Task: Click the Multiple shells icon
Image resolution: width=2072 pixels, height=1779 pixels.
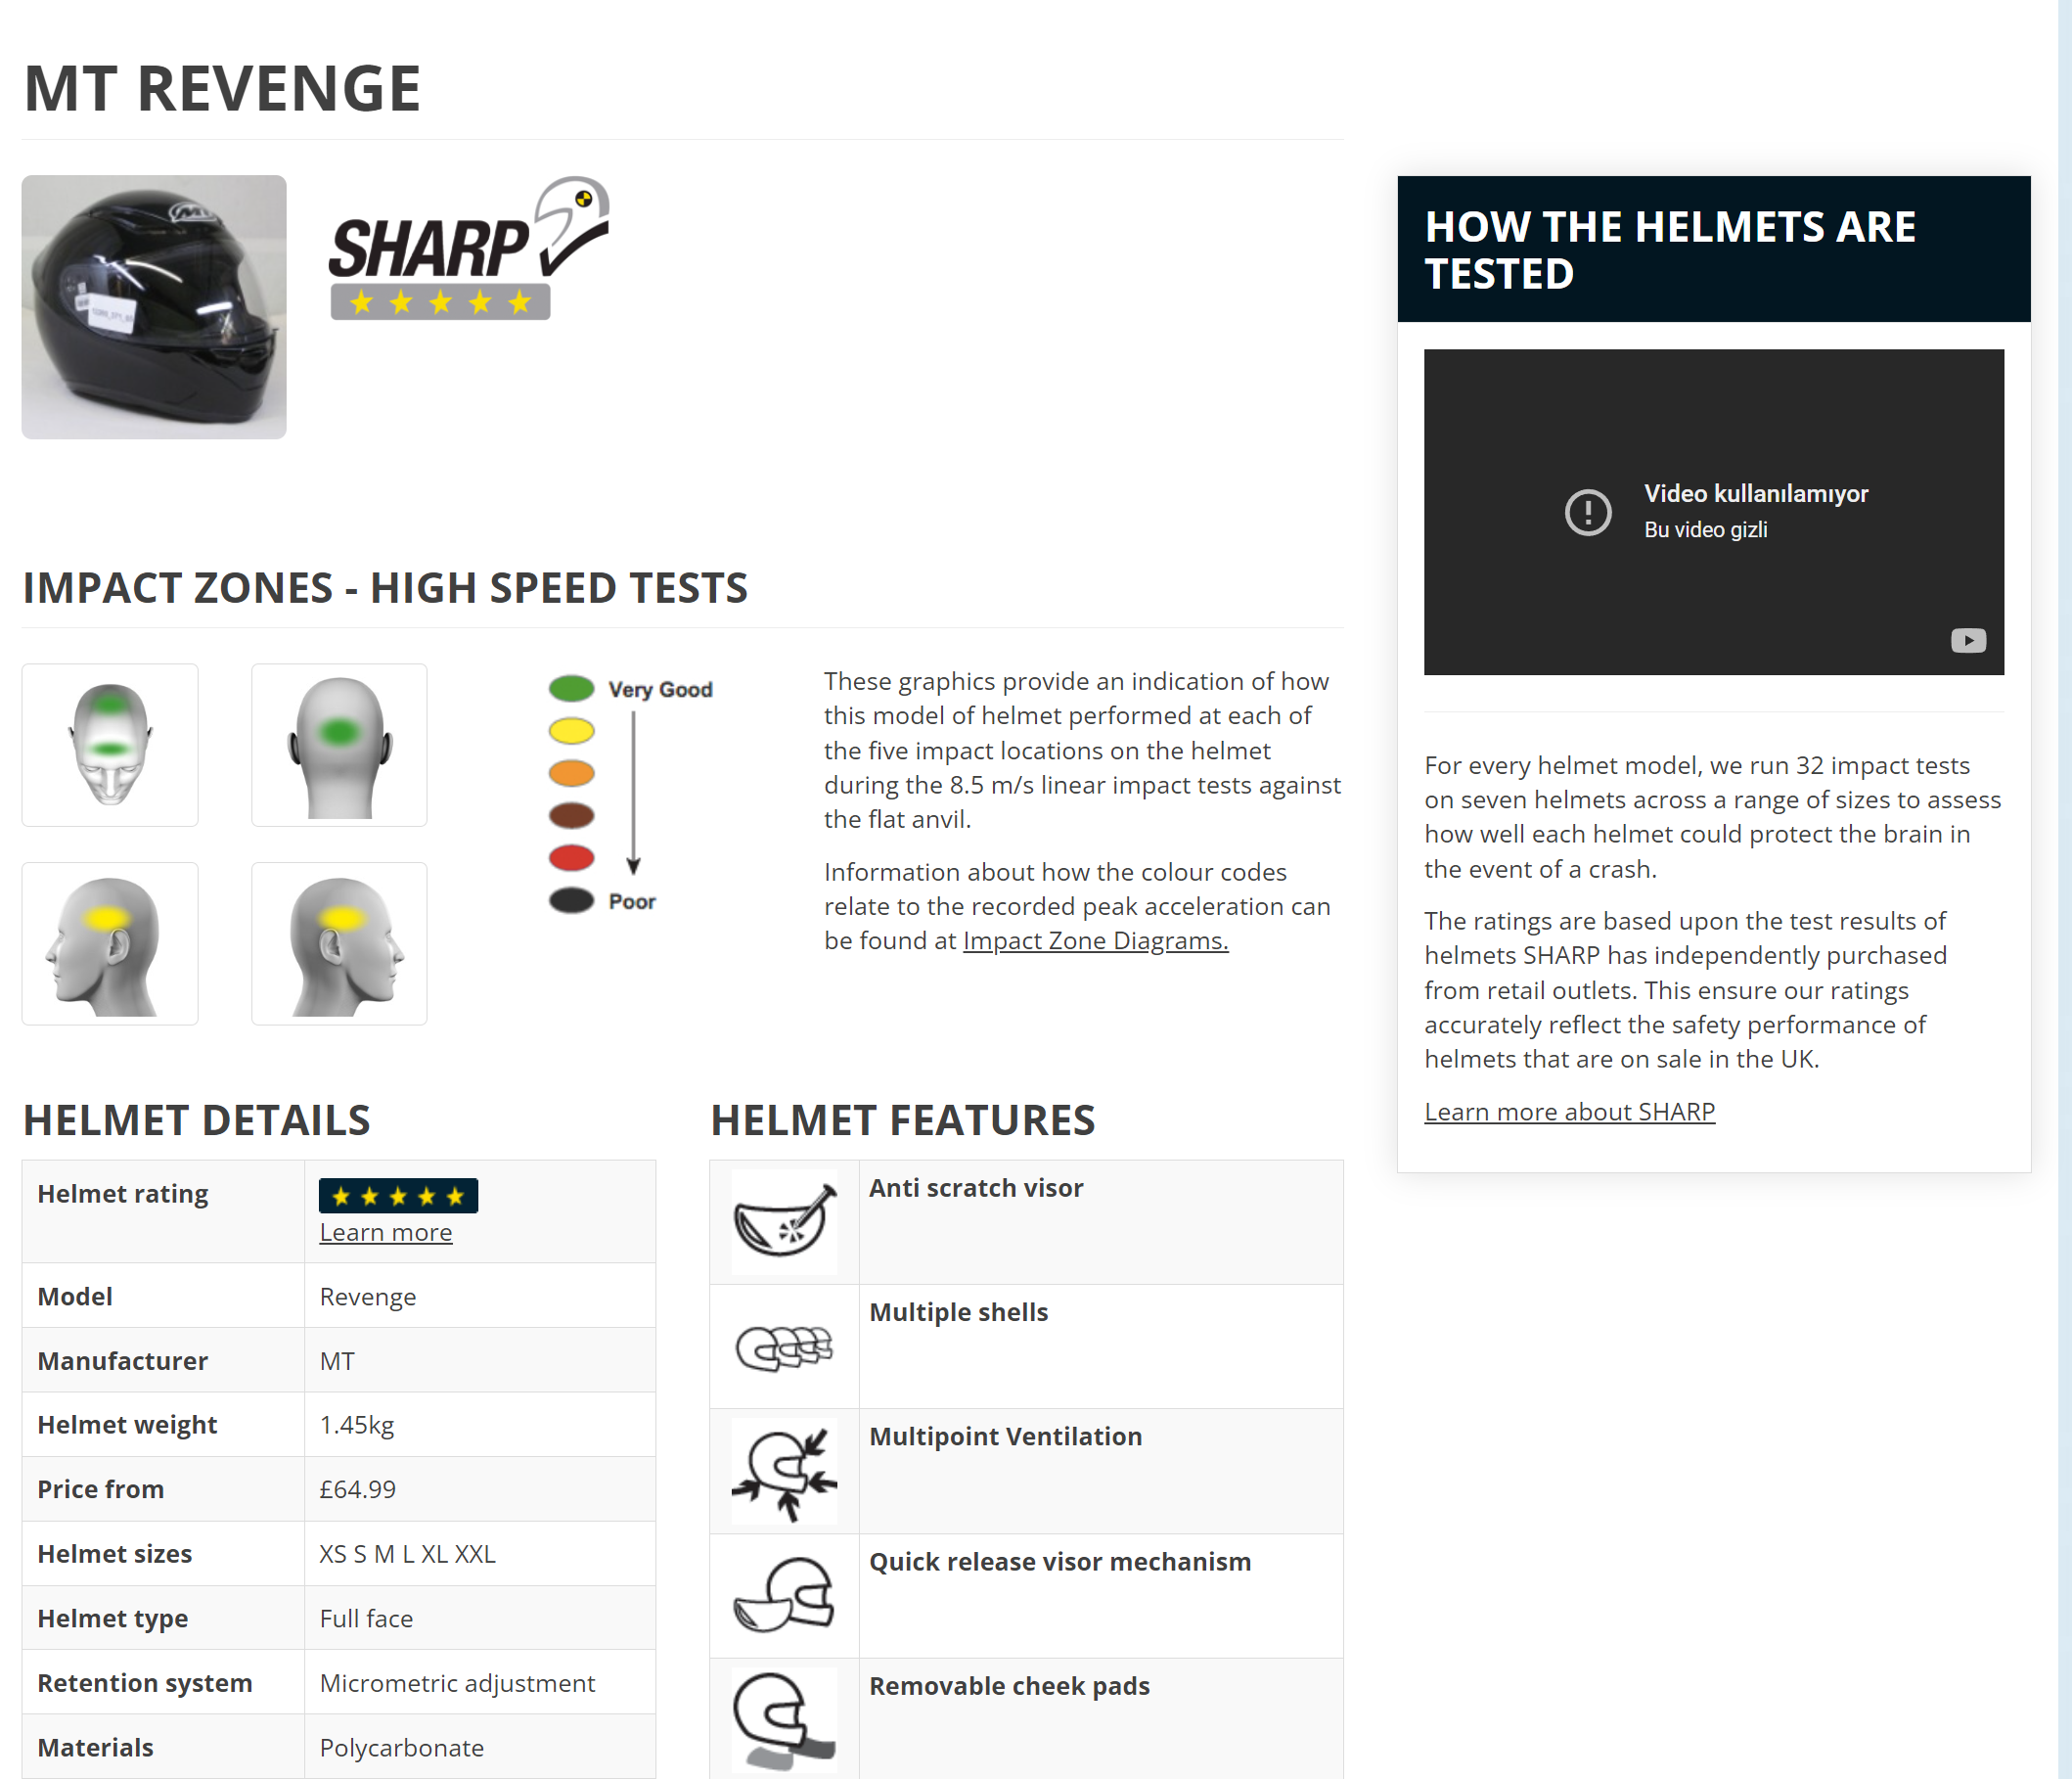Action: pos(784,1347)
